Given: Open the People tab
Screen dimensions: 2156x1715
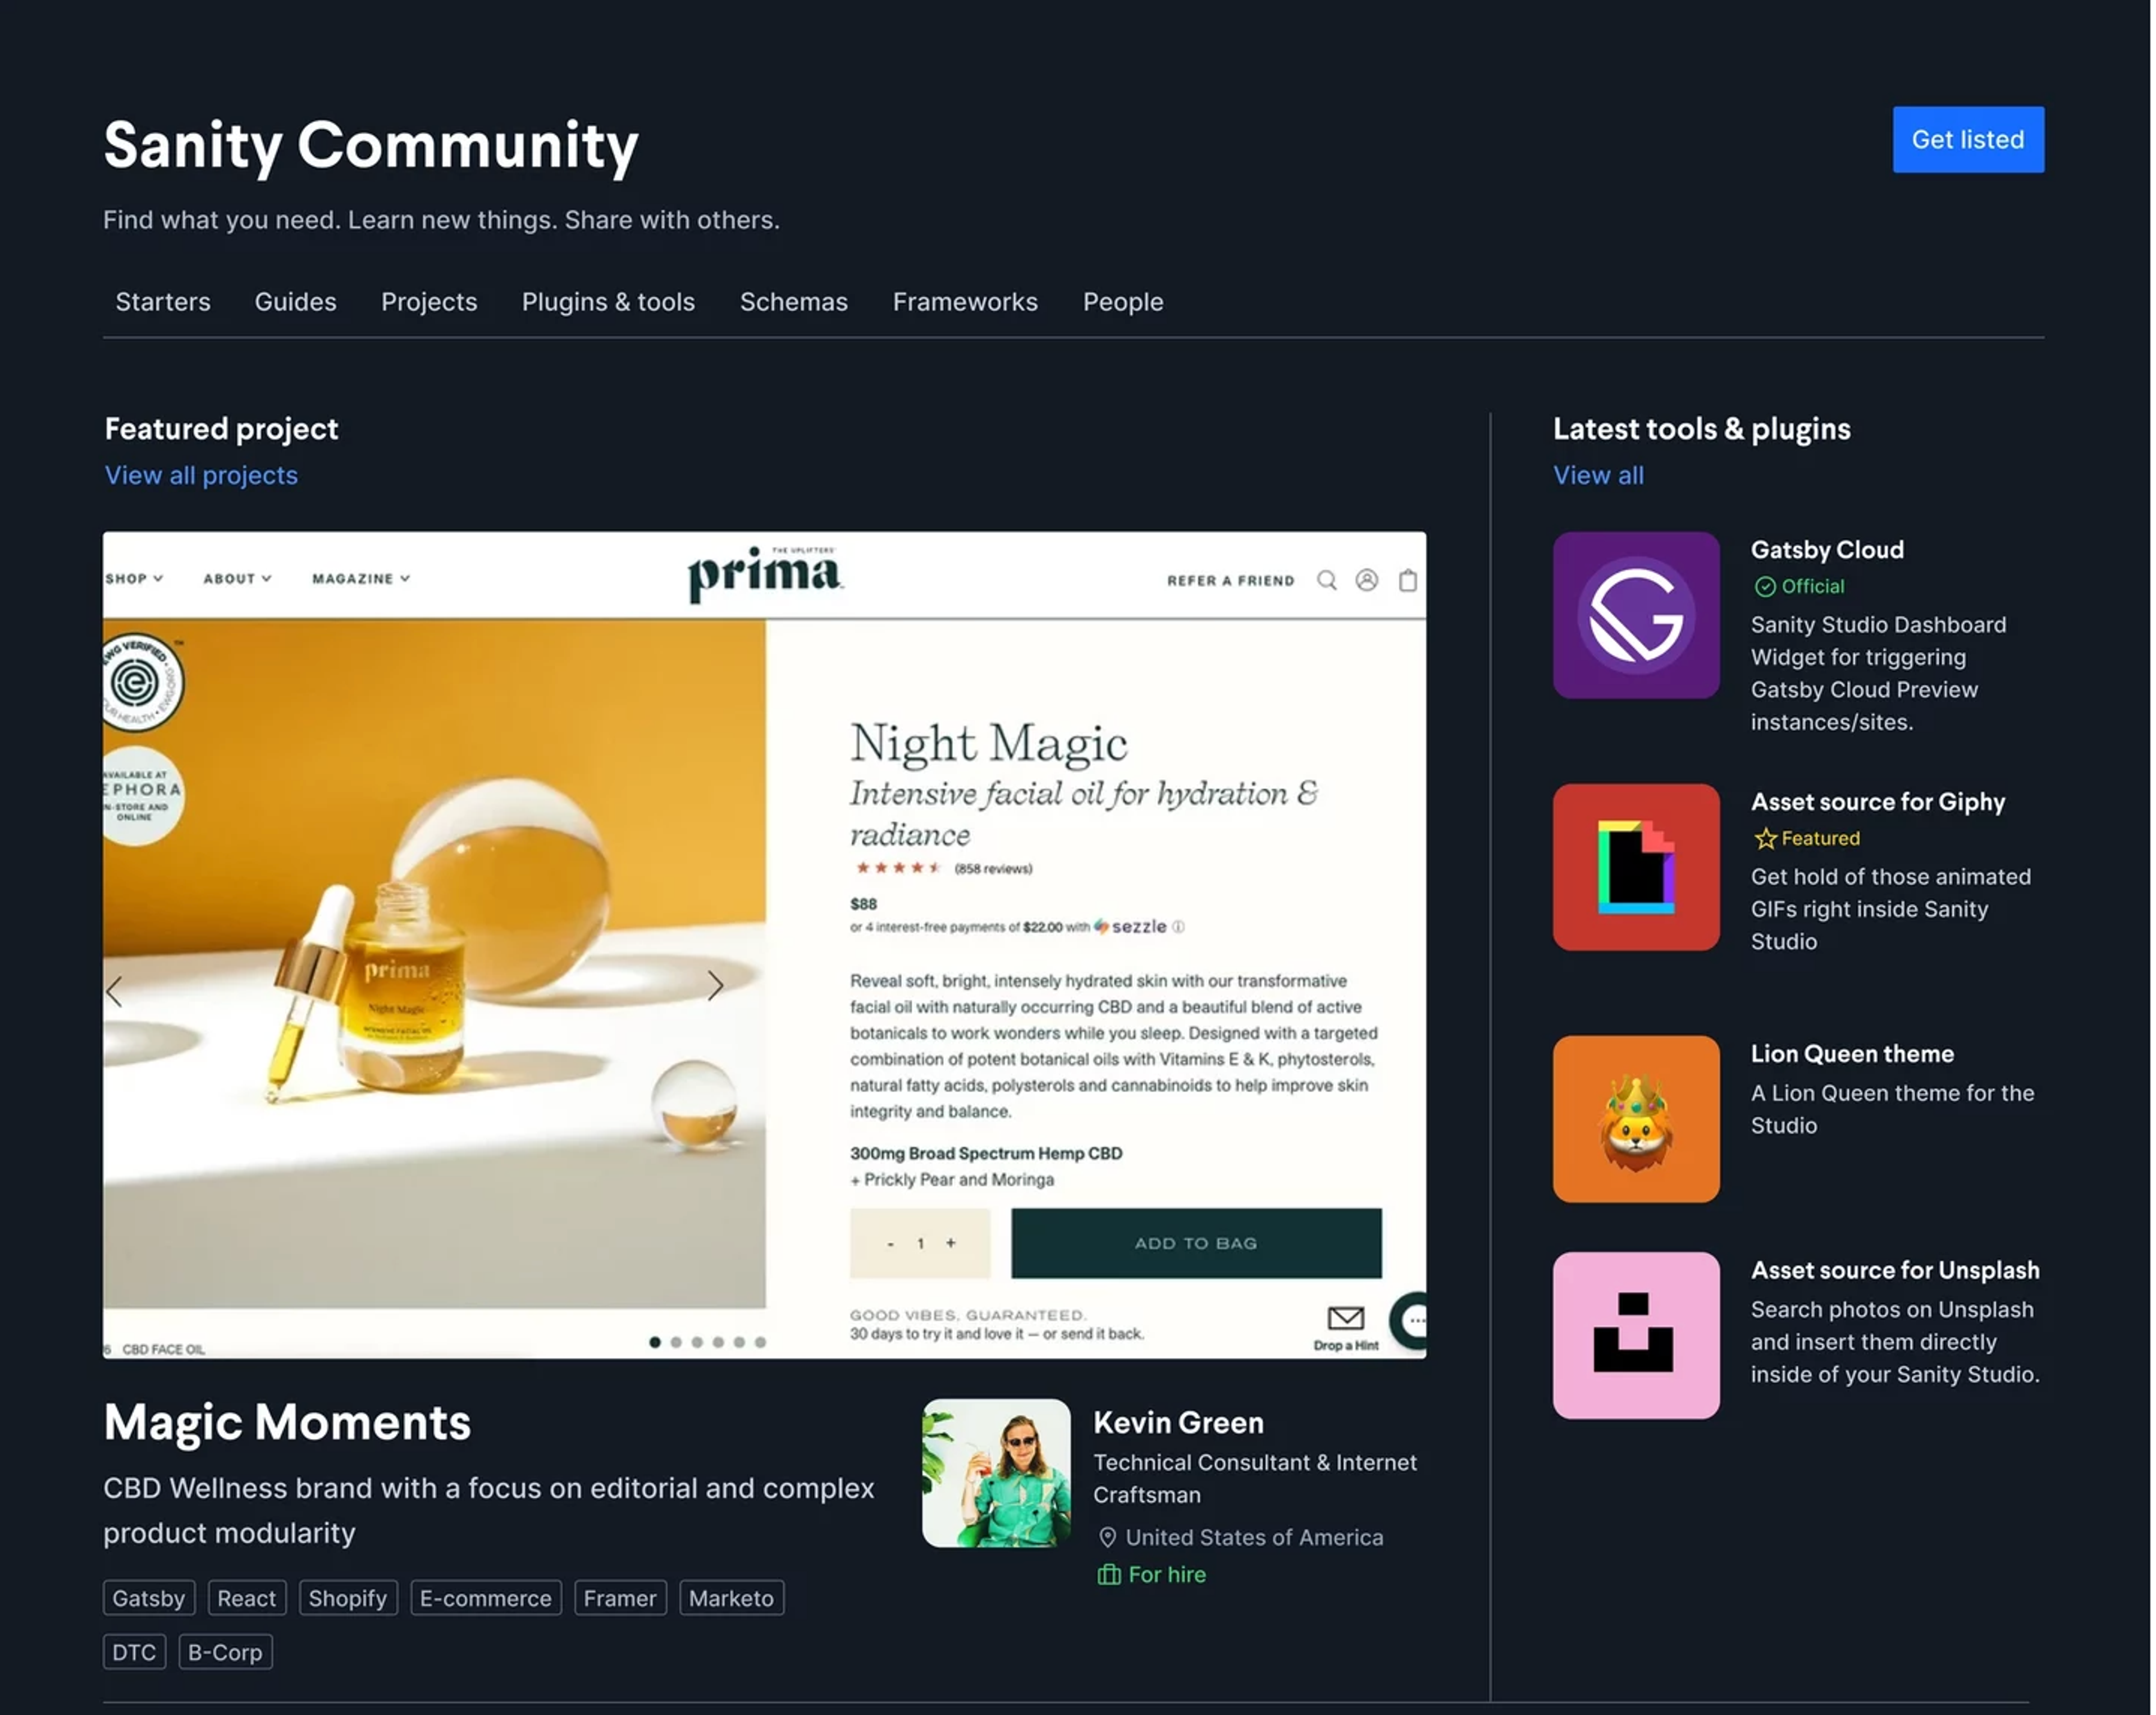Looking at the screenshot, I should [1123, 302].
